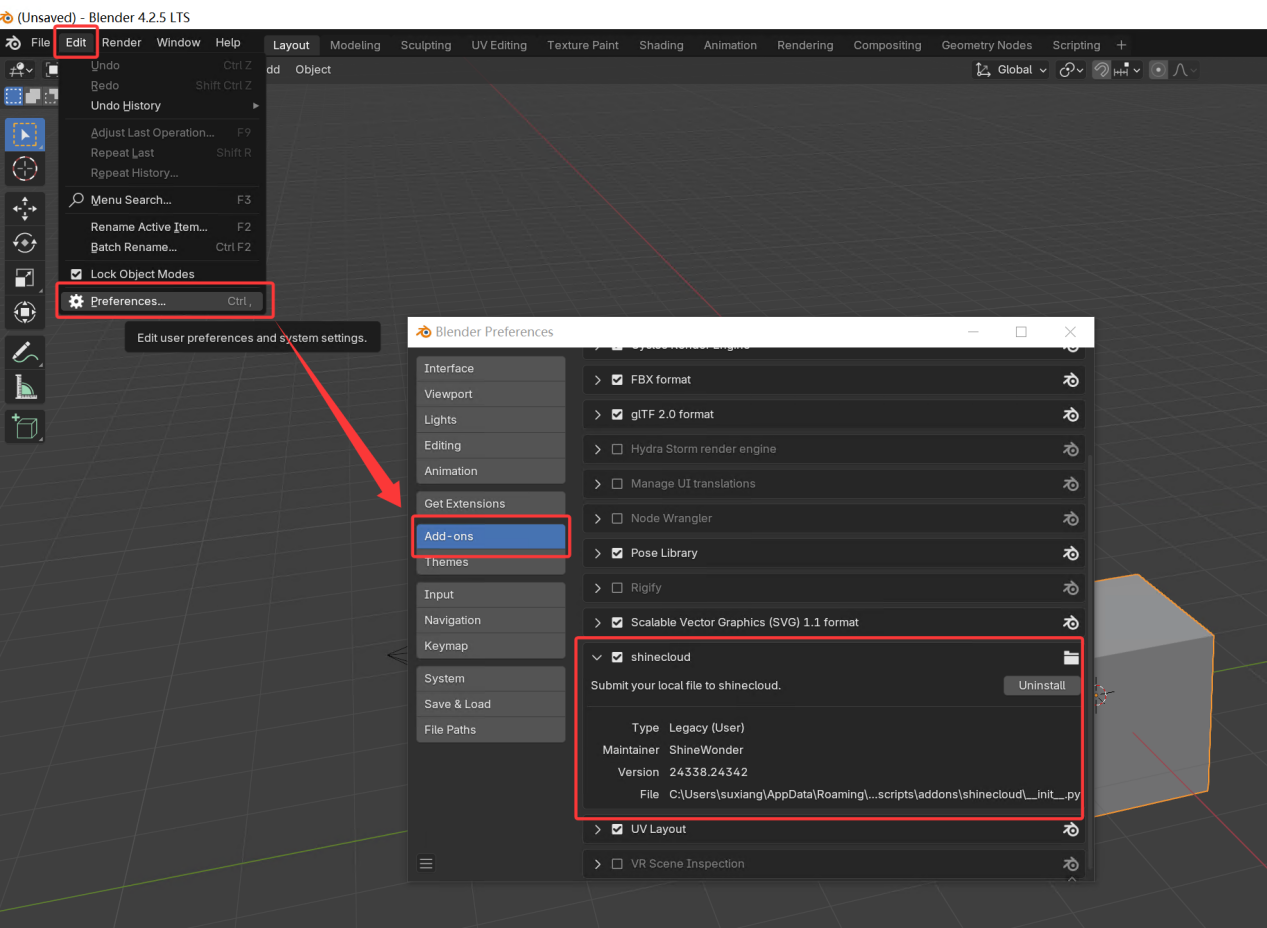Open the Interface preferences section
1267x928 pixels.
tap(491, 369)
